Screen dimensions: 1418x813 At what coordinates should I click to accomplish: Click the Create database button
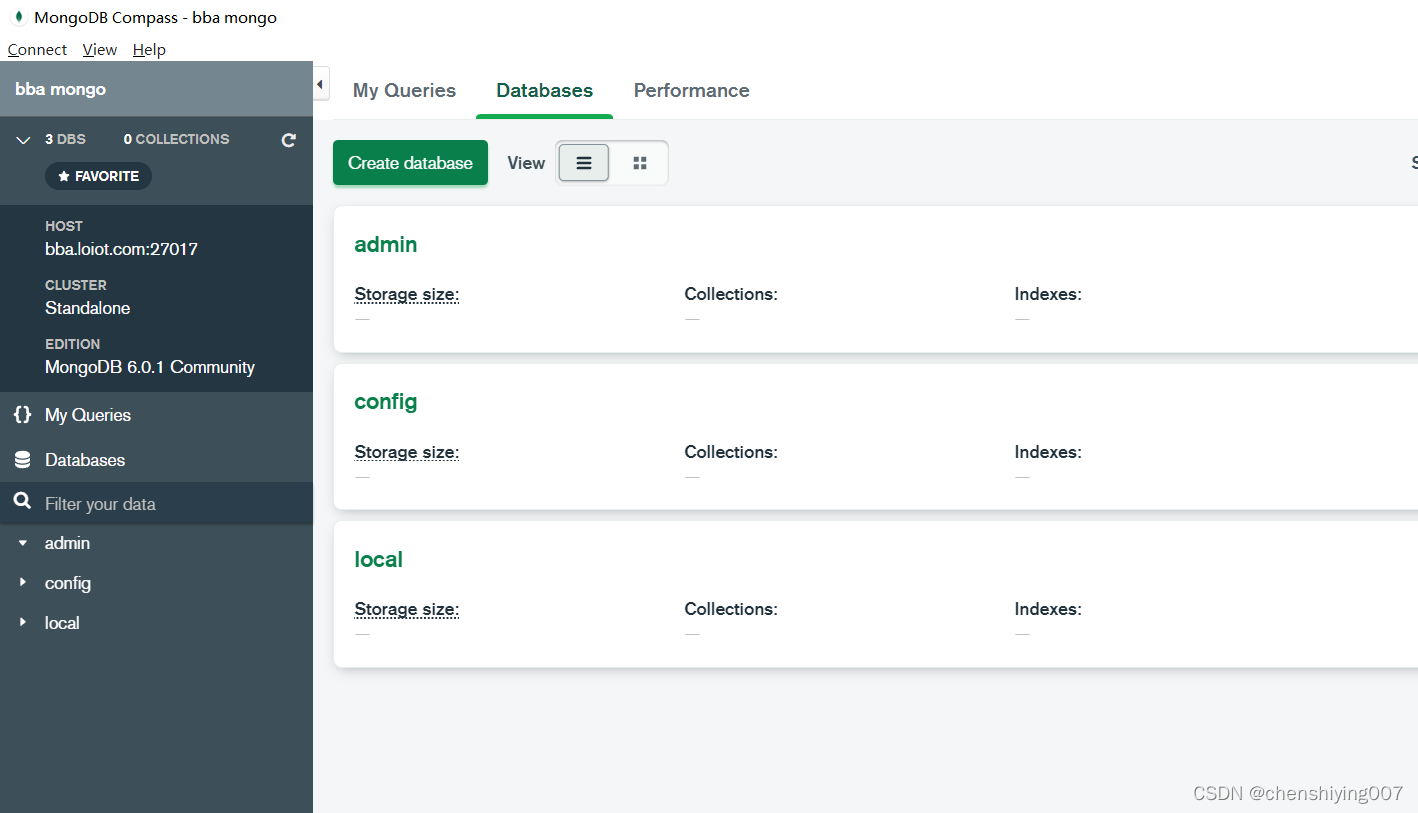410,163
